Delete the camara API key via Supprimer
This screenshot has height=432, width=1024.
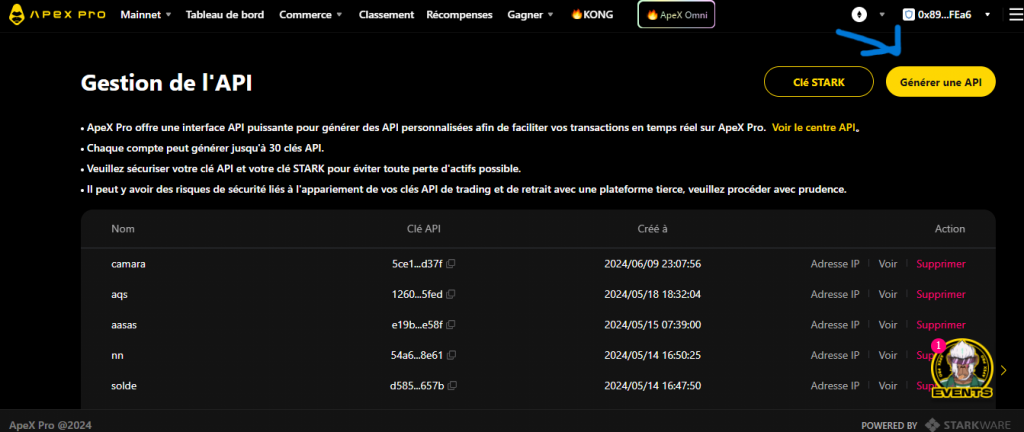[941, 264]
